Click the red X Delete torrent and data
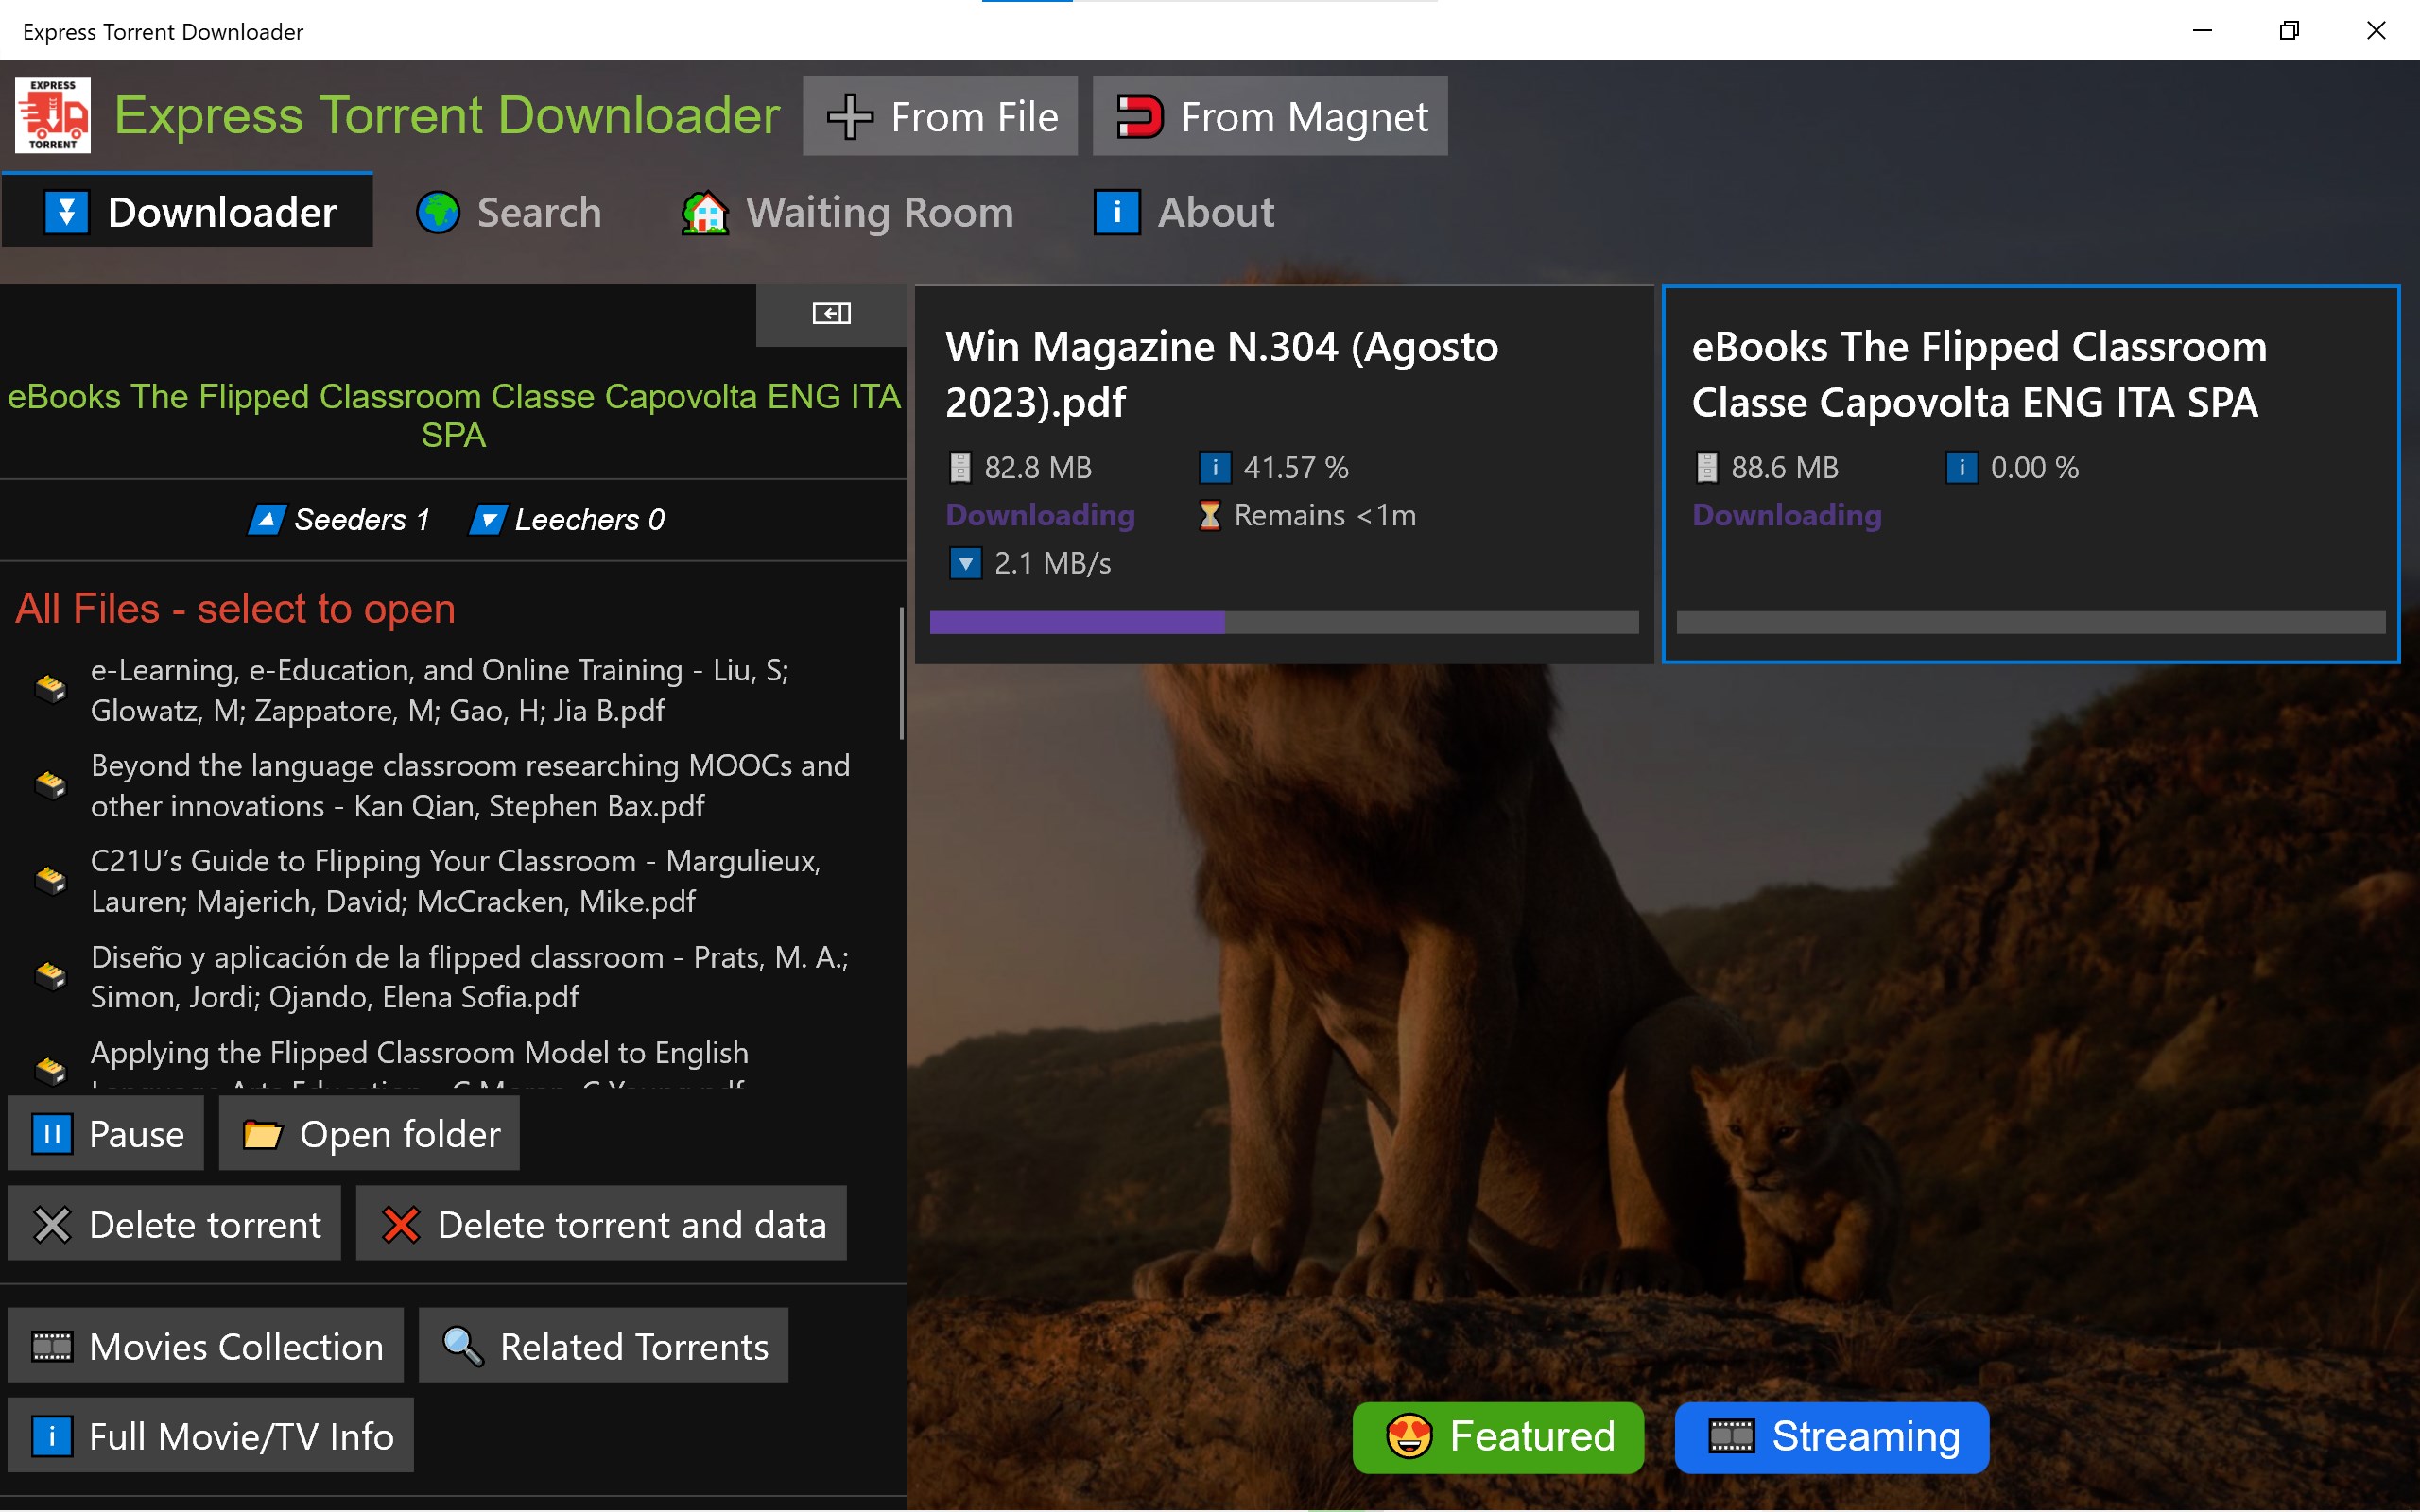Image resolution: width=2420 pixels, height=1512 pixels. pos(401,1225)
